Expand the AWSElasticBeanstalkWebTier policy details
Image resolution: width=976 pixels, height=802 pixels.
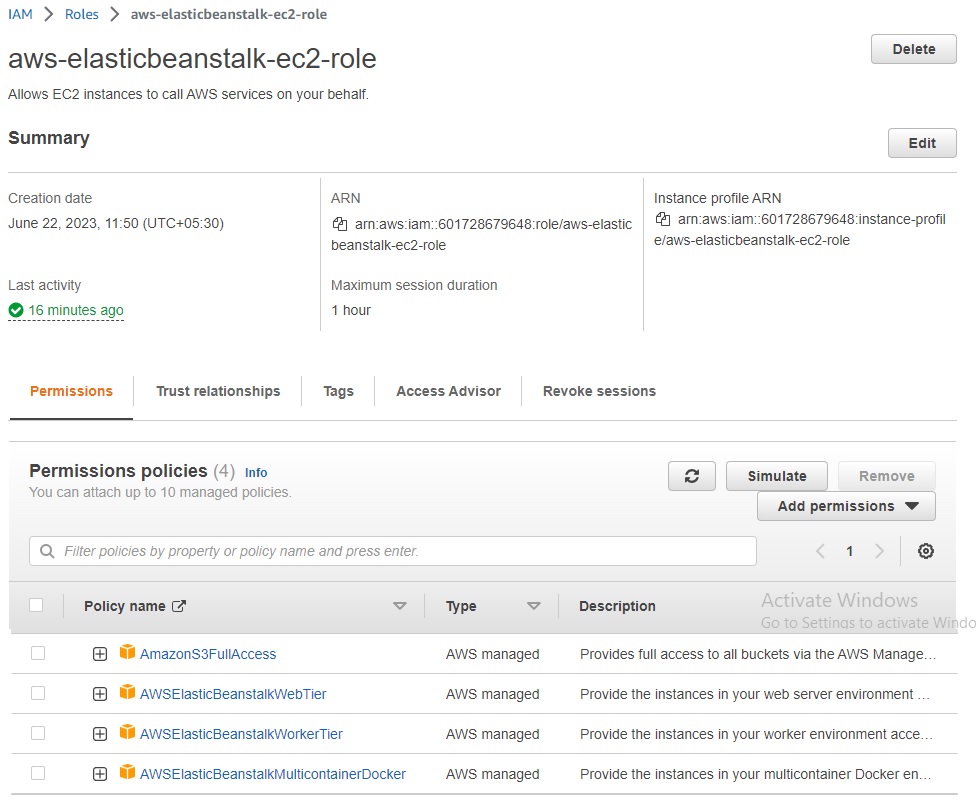[100, 694]
